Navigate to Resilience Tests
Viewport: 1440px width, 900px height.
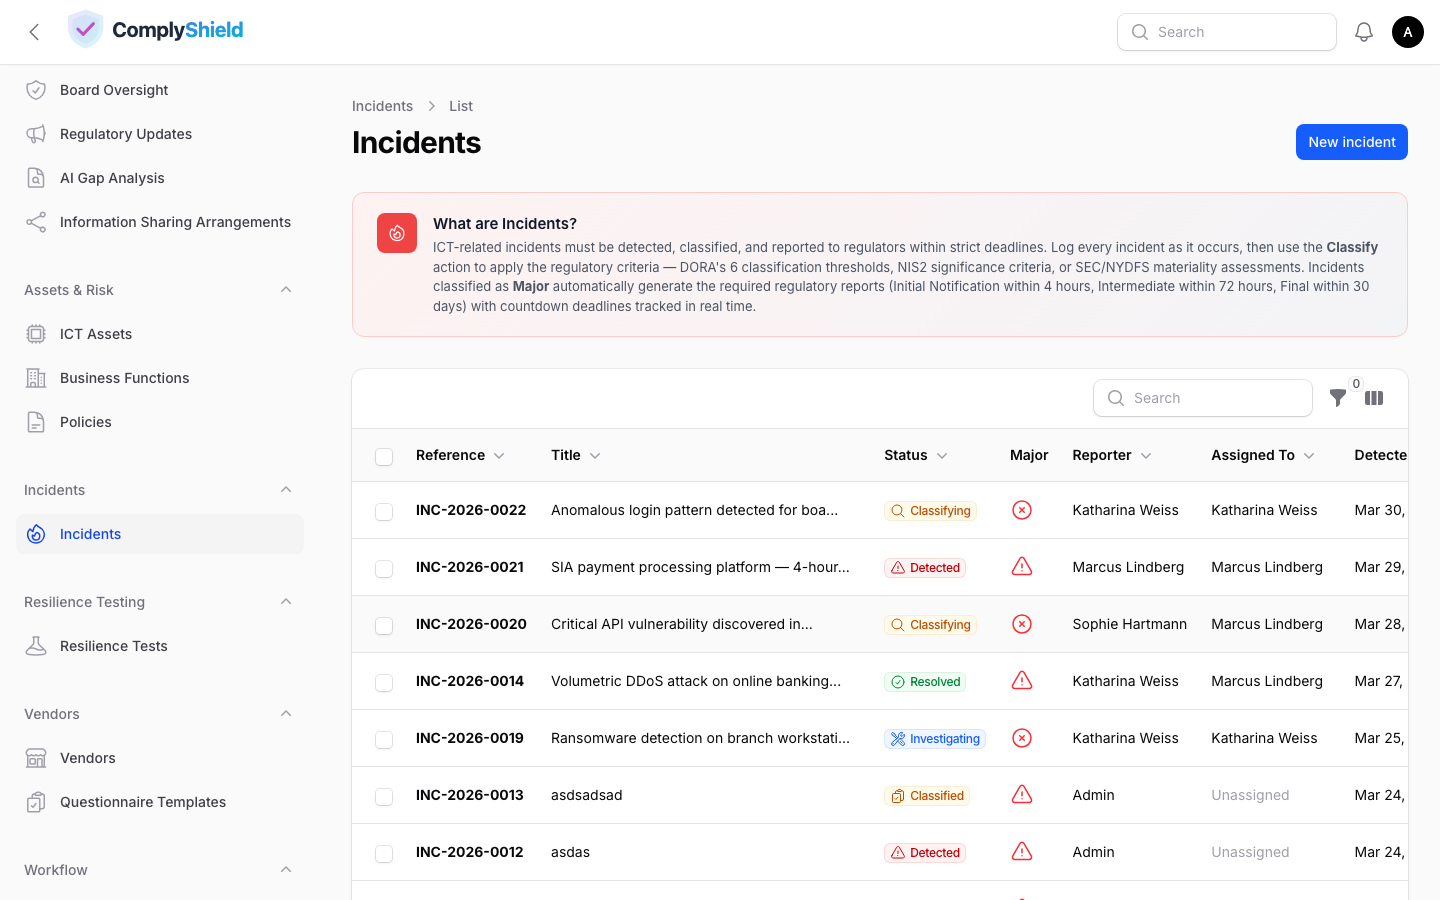(160, 646)
